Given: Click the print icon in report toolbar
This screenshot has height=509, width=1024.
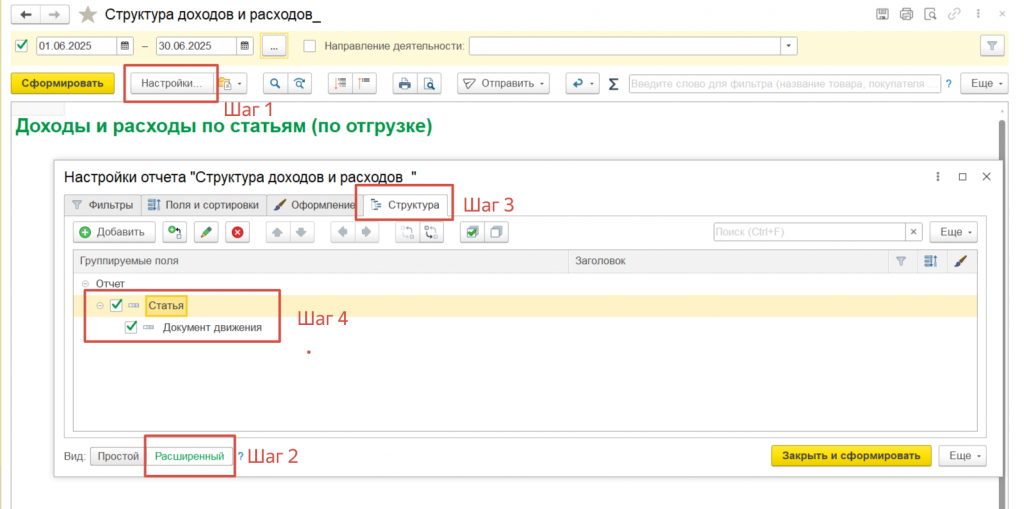Looking at the screenshot, I should click(x=404, y=84).
